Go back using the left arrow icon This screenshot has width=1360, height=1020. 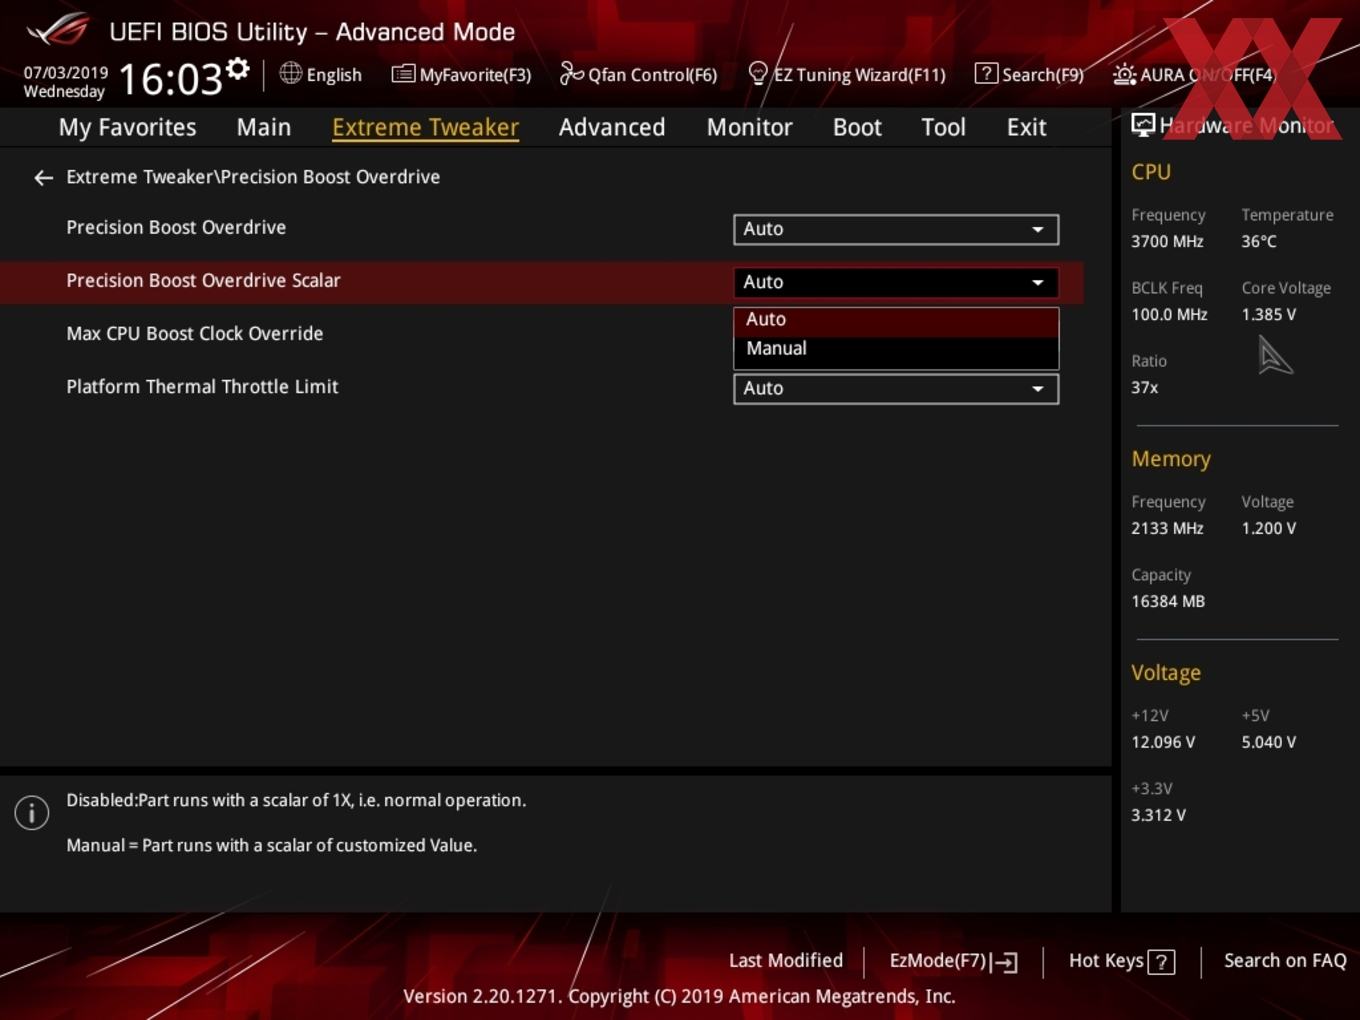tap(43, 178)
